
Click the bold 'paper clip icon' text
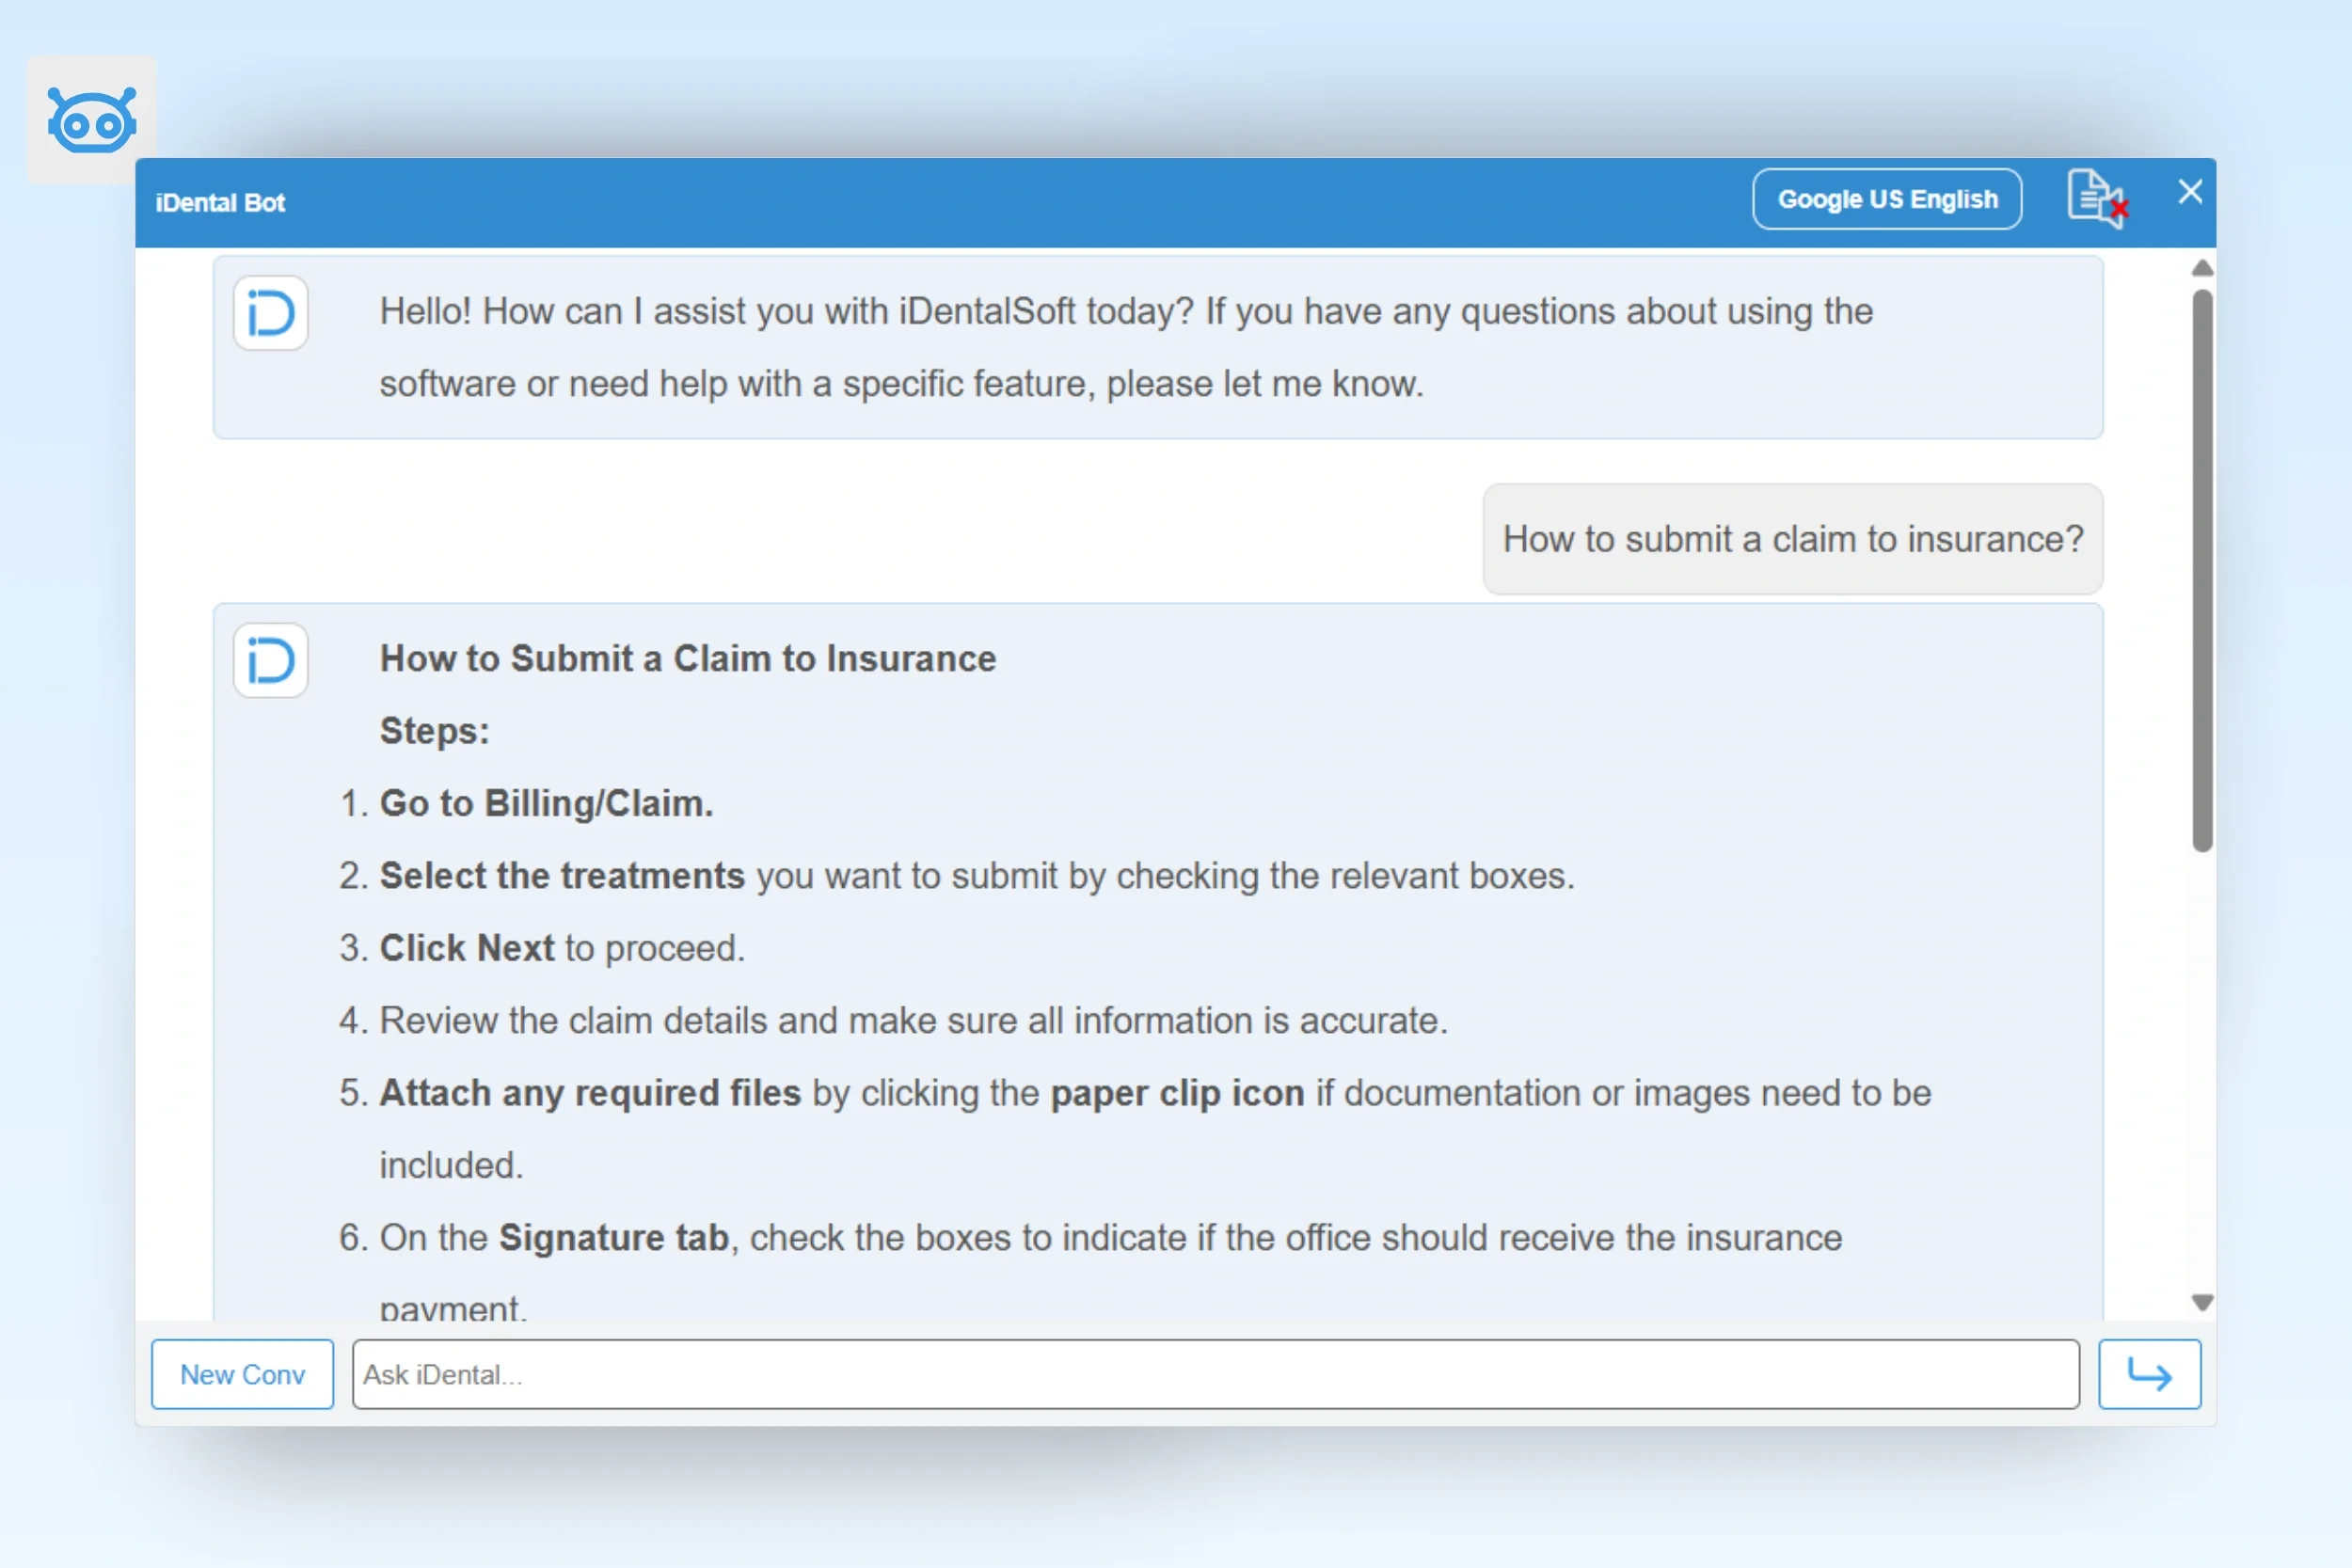tap(1177, 1093)
